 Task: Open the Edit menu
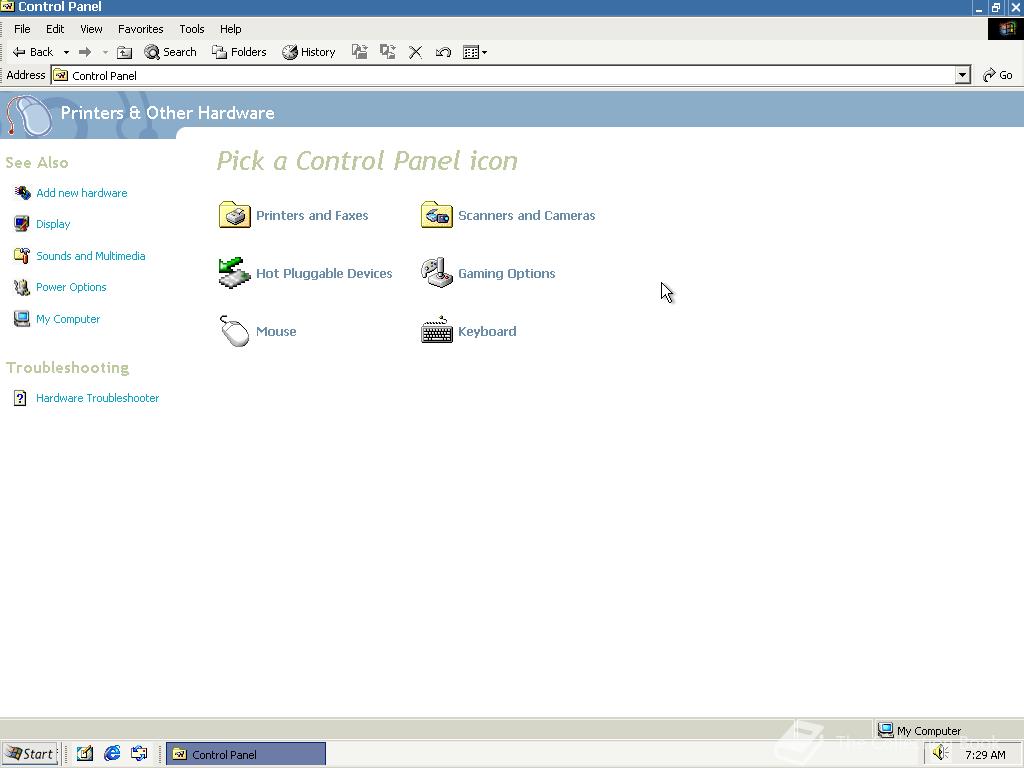click(55, 29)
